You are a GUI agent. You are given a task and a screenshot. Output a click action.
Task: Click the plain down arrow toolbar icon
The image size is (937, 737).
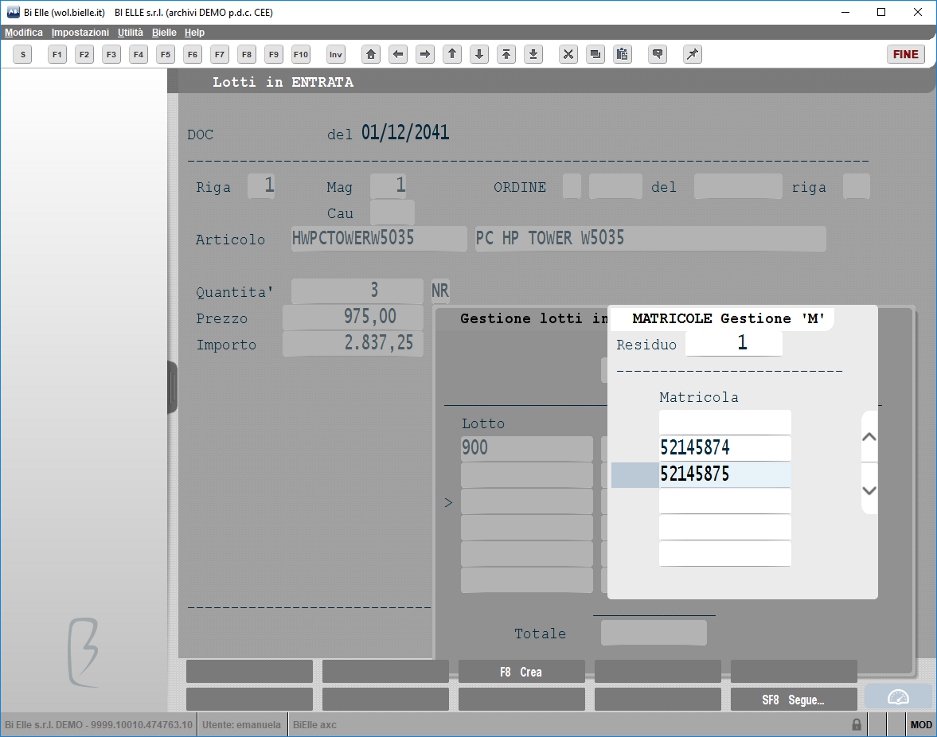click(x=479, y=54)
